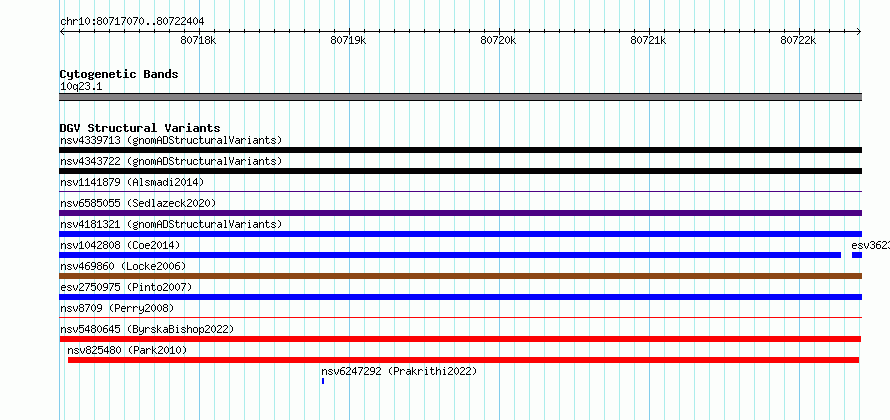The width and height of the screenshot is (890, 420).
Task: Open nsv1141879 (Alsmadi2014) variant label
Action: click(x=132, y=182)
